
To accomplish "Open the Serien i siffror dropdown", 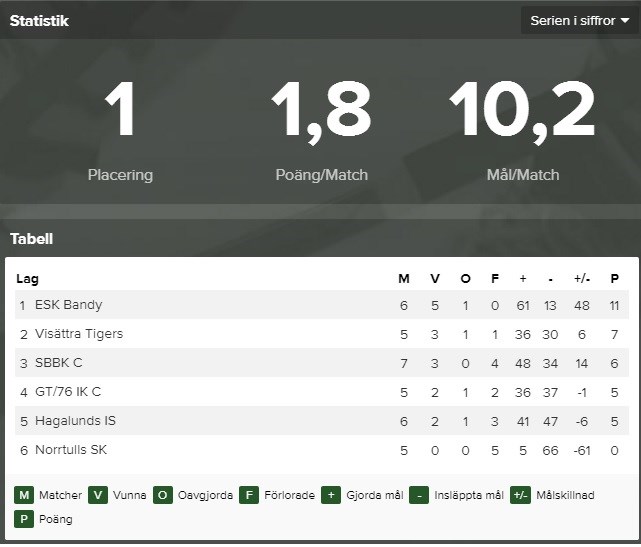I will pyautogui.click(x=579, y=20).
